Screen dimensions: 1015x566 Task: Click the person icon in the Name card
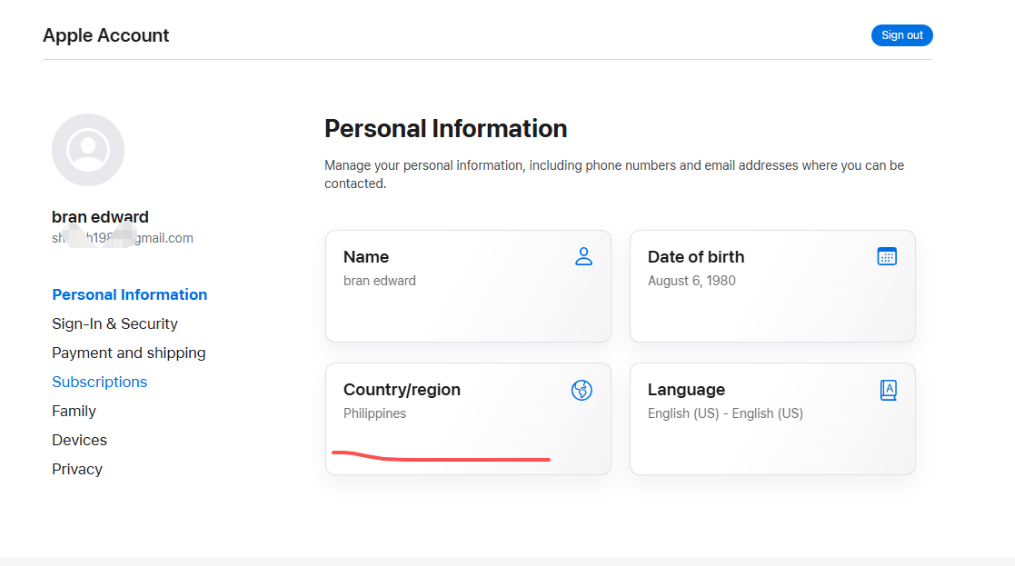pyautogui.click(x=583, y=256)
